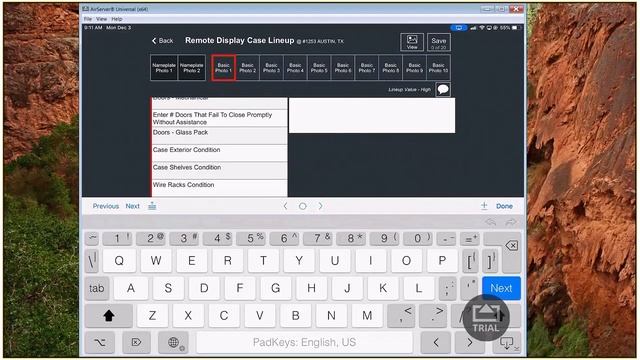Tap the PadKeys space bar
The height and width of the screenshot is (360, 640).
304,342
